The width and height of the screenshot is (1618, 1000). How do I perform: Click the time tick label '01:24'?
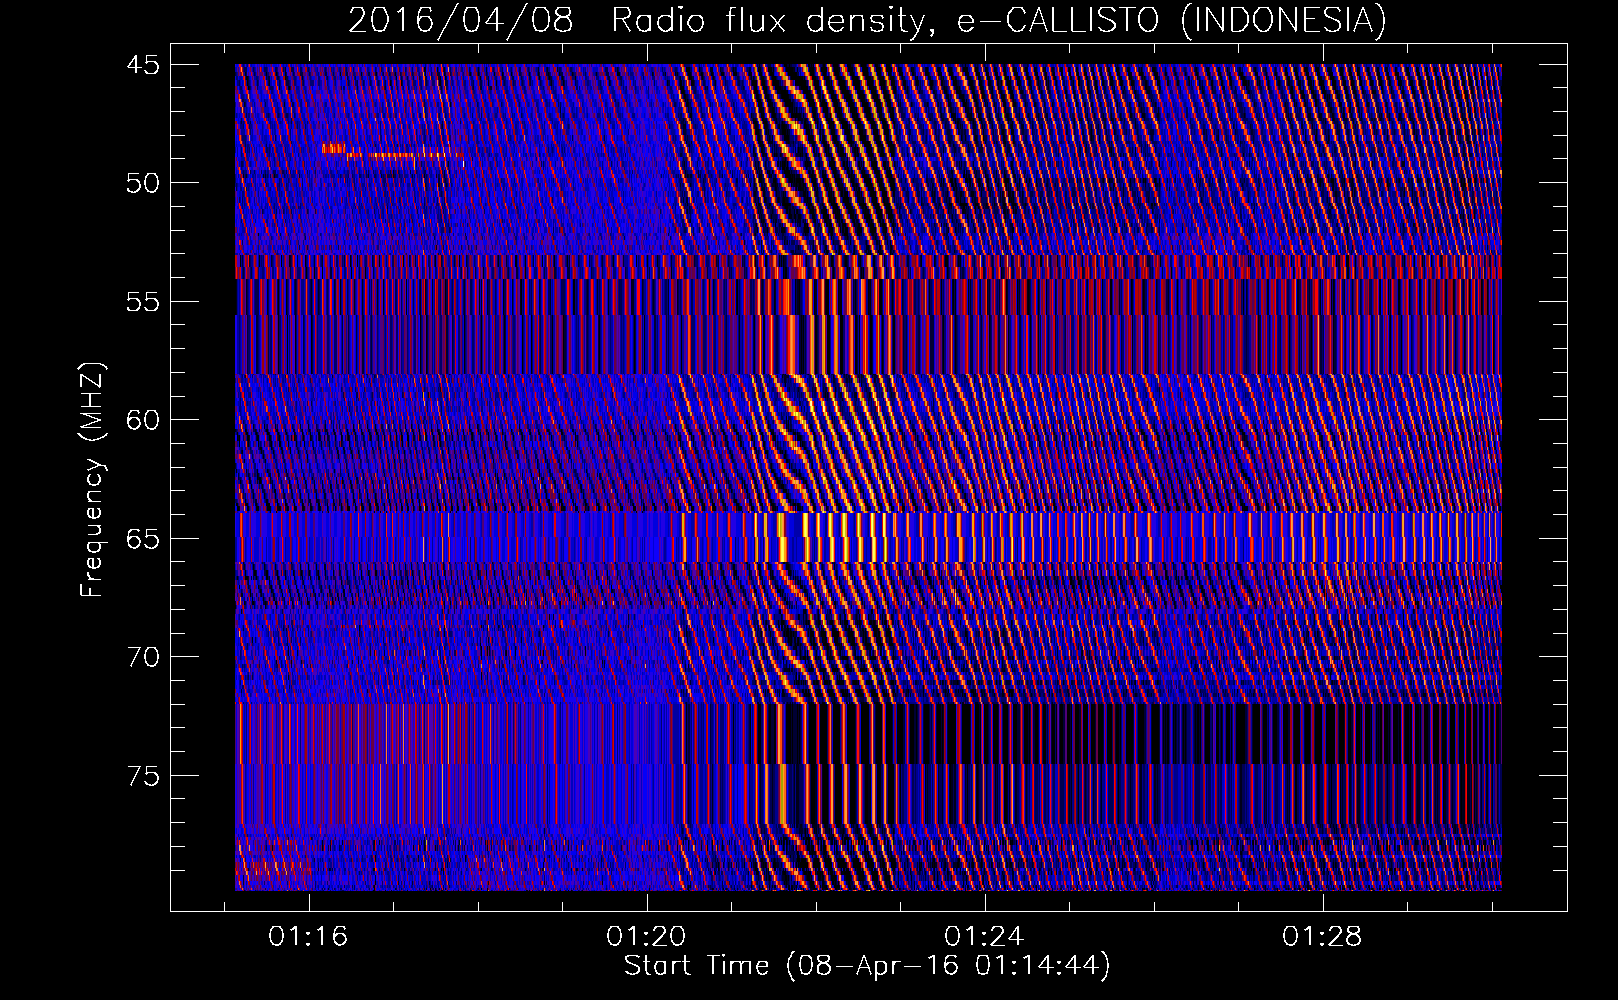984,936
